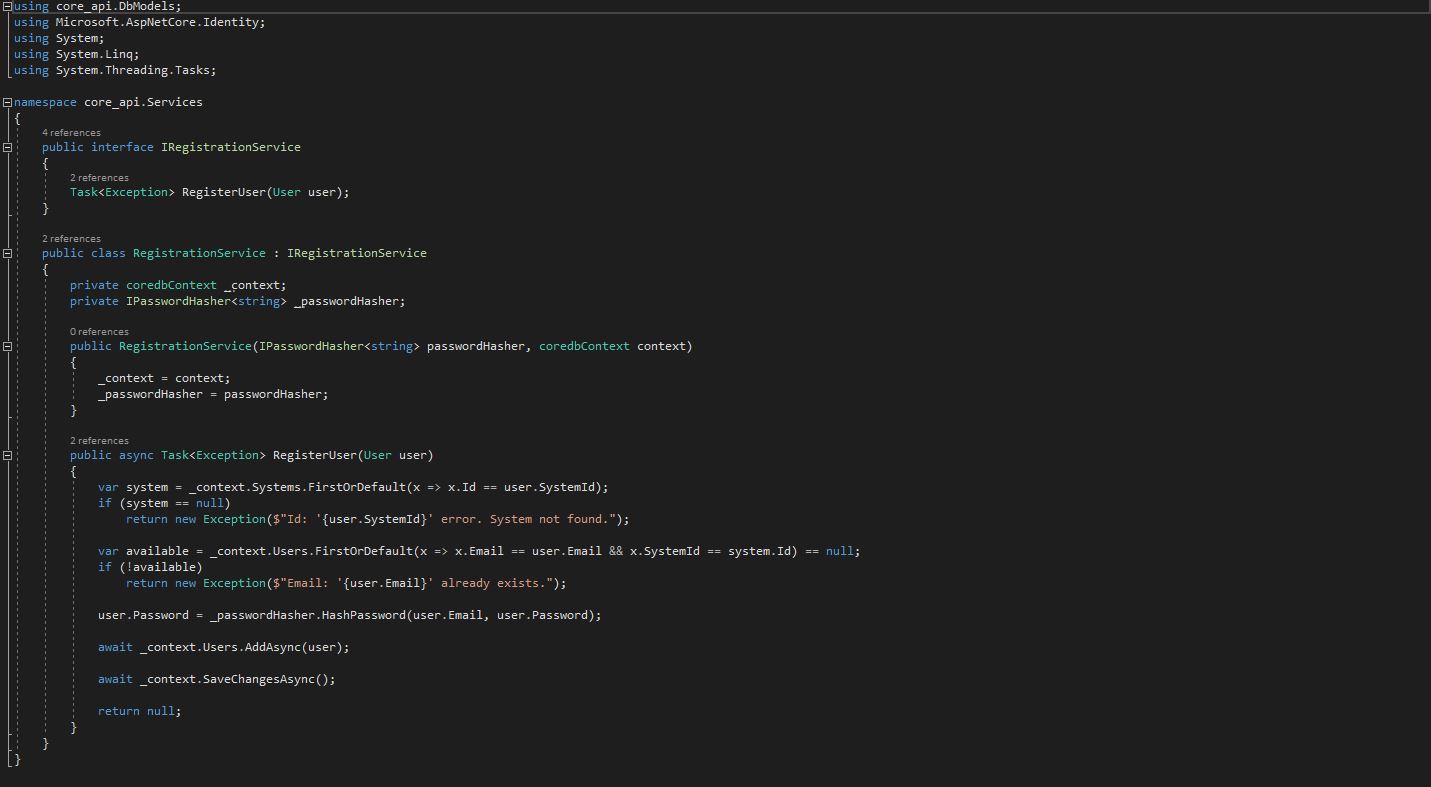The image size is (1431, 787).
Task: Collapse the RegistrationService constructor block
Action: point(8,346)
